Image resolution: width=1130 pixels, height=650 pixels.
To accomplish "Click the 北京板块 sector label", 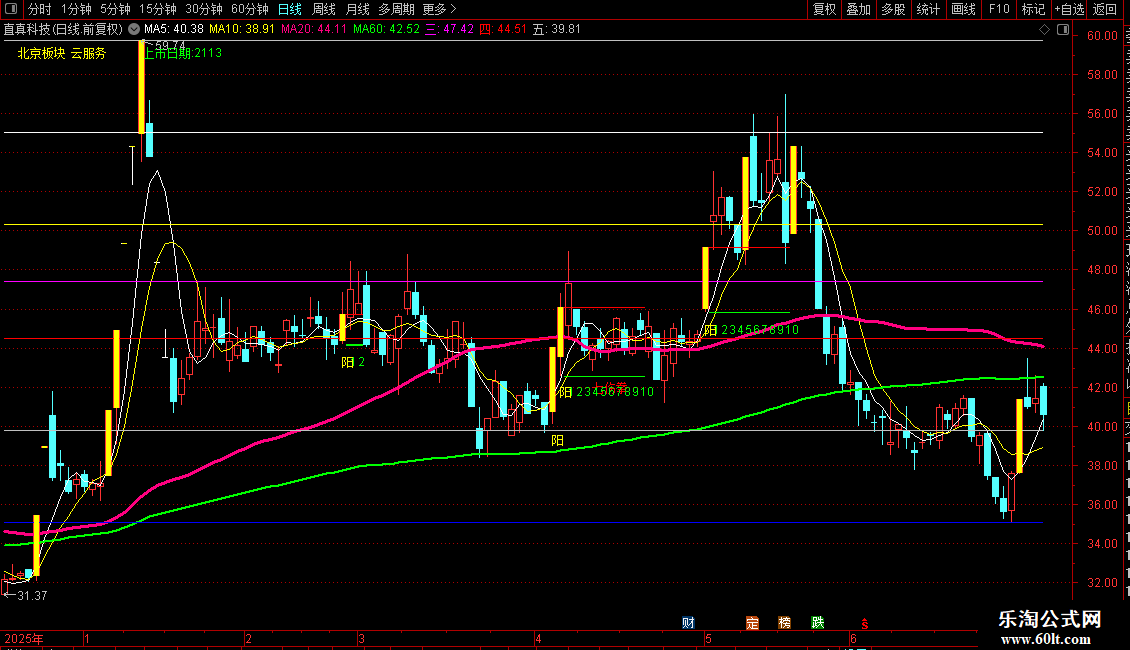I will tap(41, 53).
